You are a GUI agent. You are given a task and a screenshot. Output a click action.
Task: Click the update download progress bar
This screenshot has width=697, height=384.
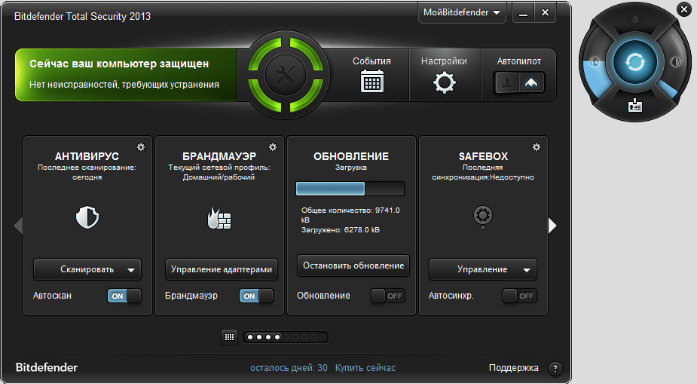click(x=350, y=188)
